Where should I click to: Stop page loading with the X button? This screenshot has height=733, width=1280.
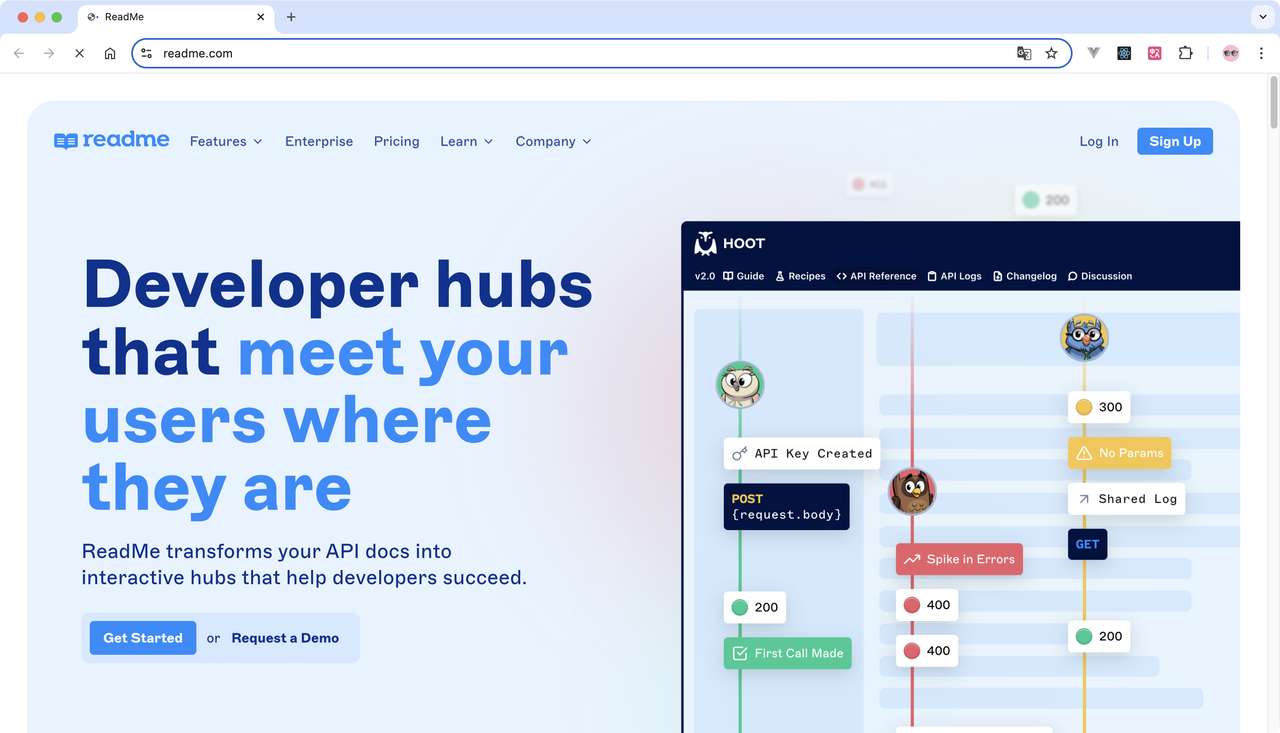tap(80, 53)
